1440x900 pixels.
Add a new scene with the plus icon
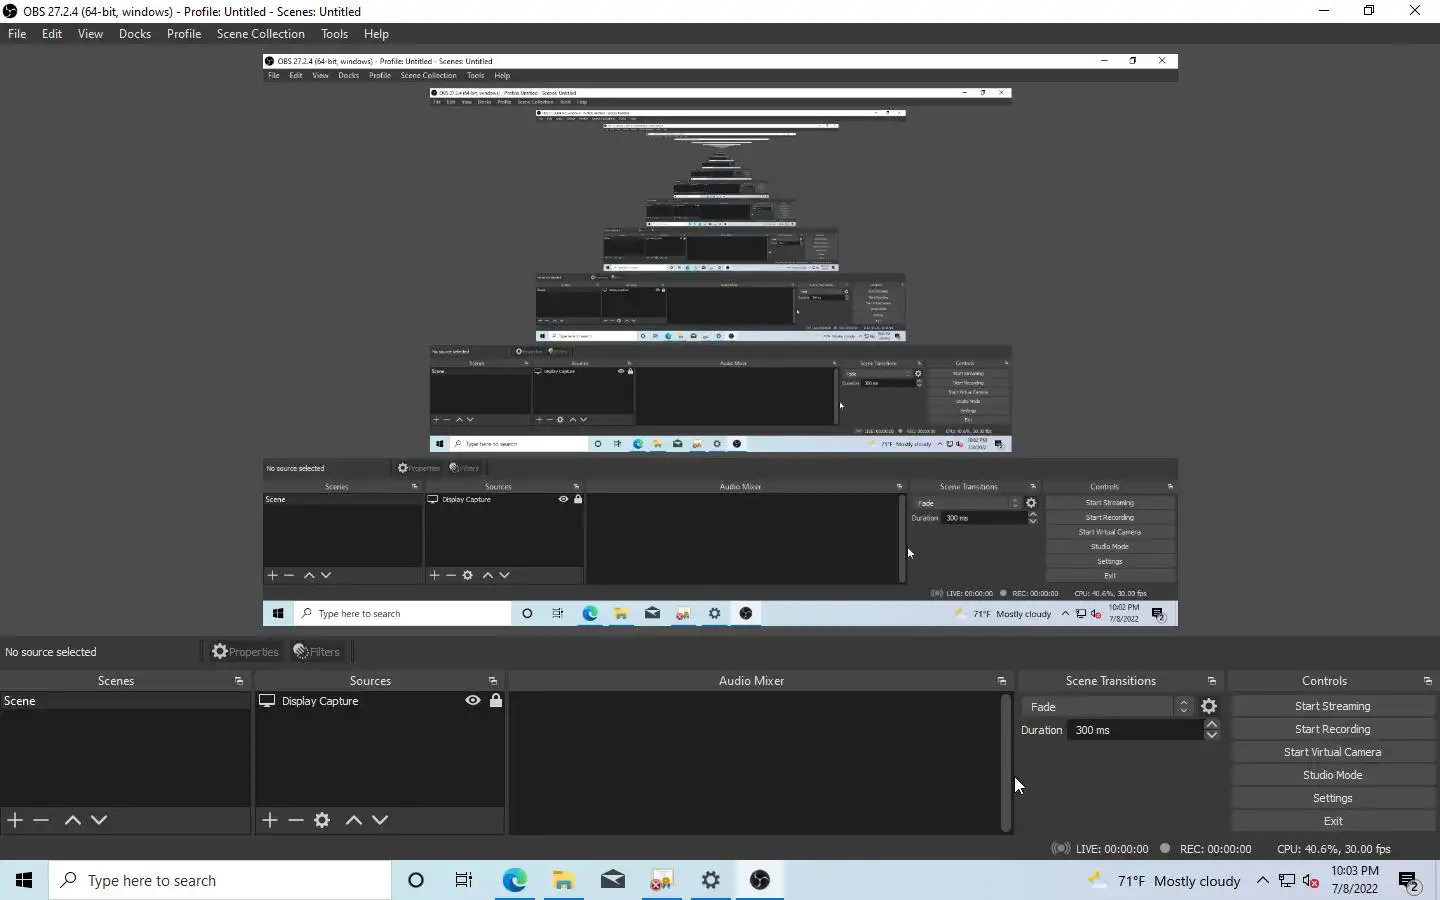click(15, 820)
